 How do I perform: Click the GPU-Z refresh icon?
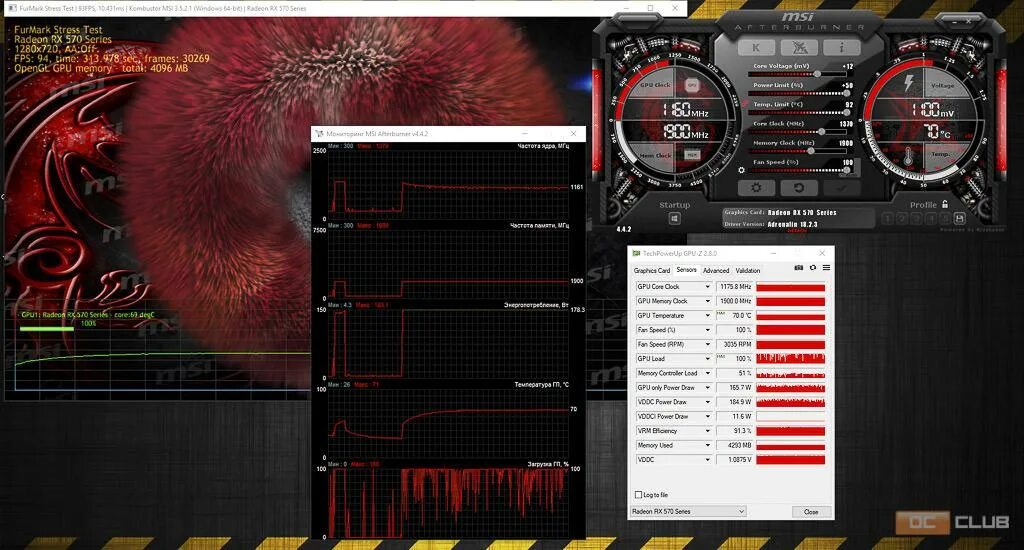812,268
